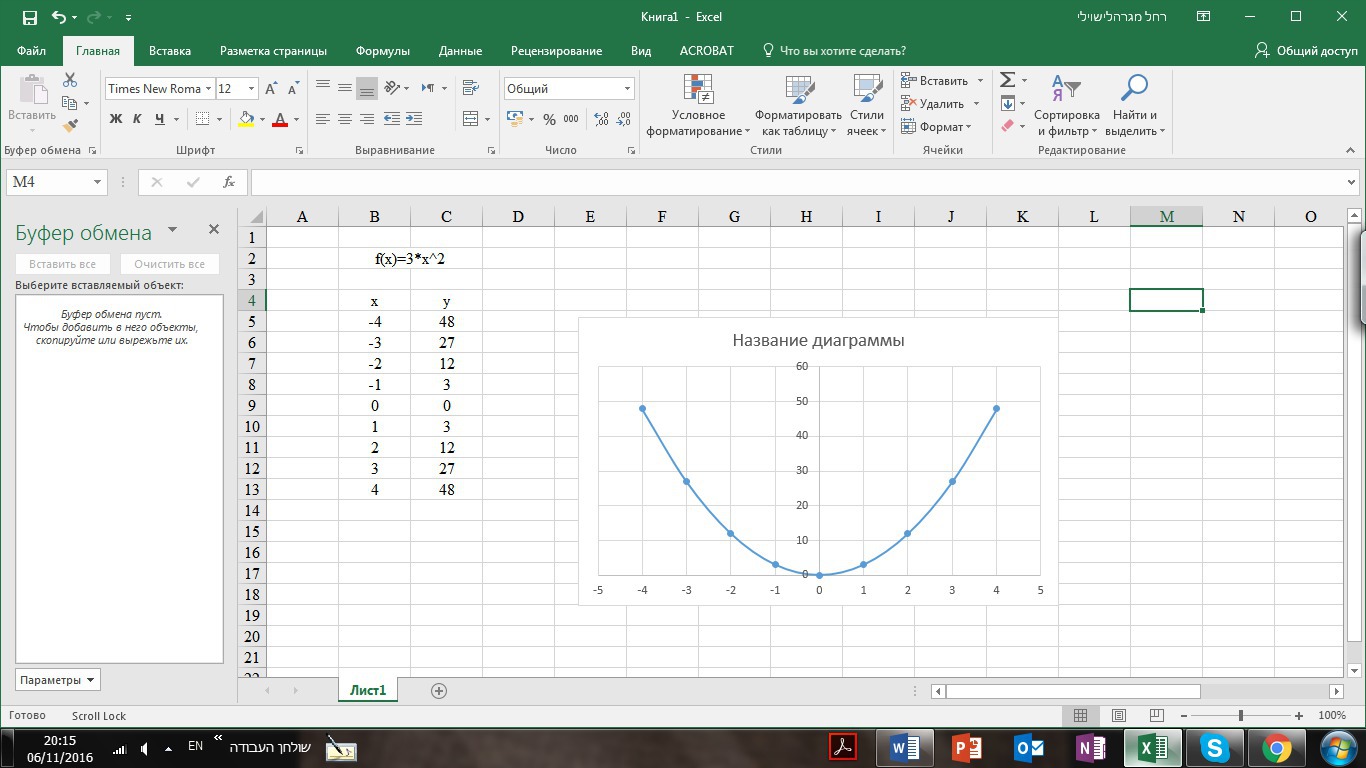
Task: Click the zoom slider handle
Action: click(1240, 716)
